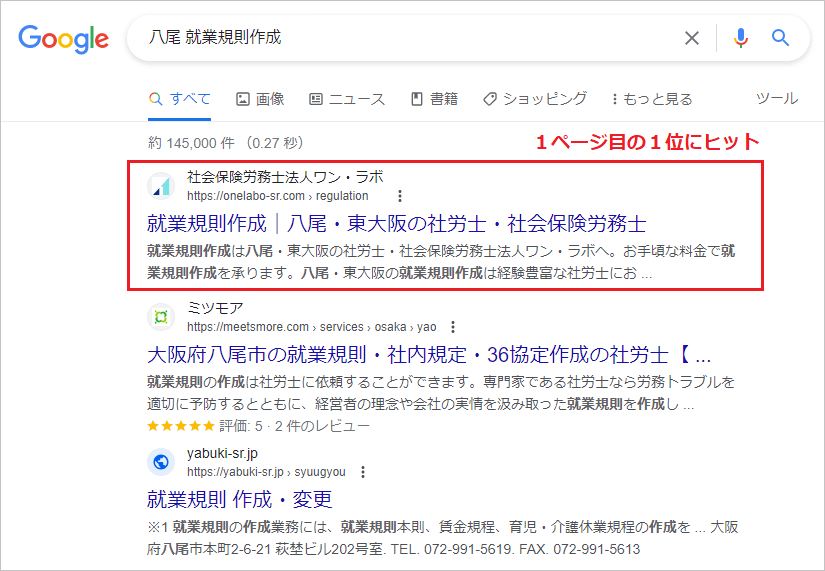Image resolution: width=825 pixels, height=571 pixels.
Task: Open the 大阪府八尾市の就業規則・社内規定 result link
Action: (x=429, y=355)
